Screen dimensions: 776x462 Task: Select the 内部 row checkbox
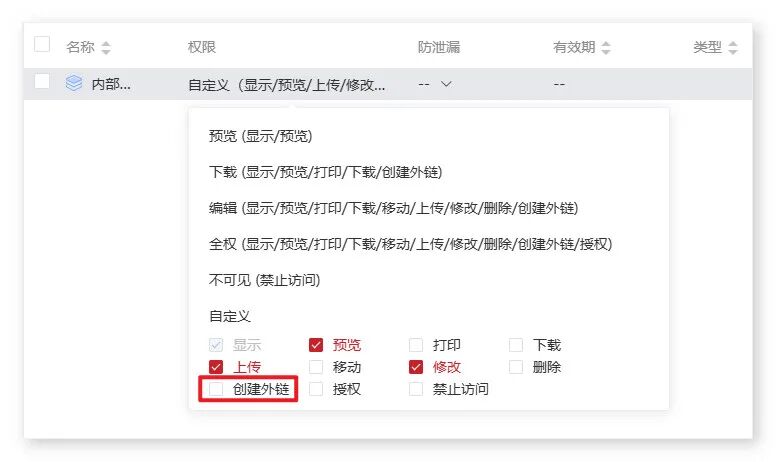[42, 83]
